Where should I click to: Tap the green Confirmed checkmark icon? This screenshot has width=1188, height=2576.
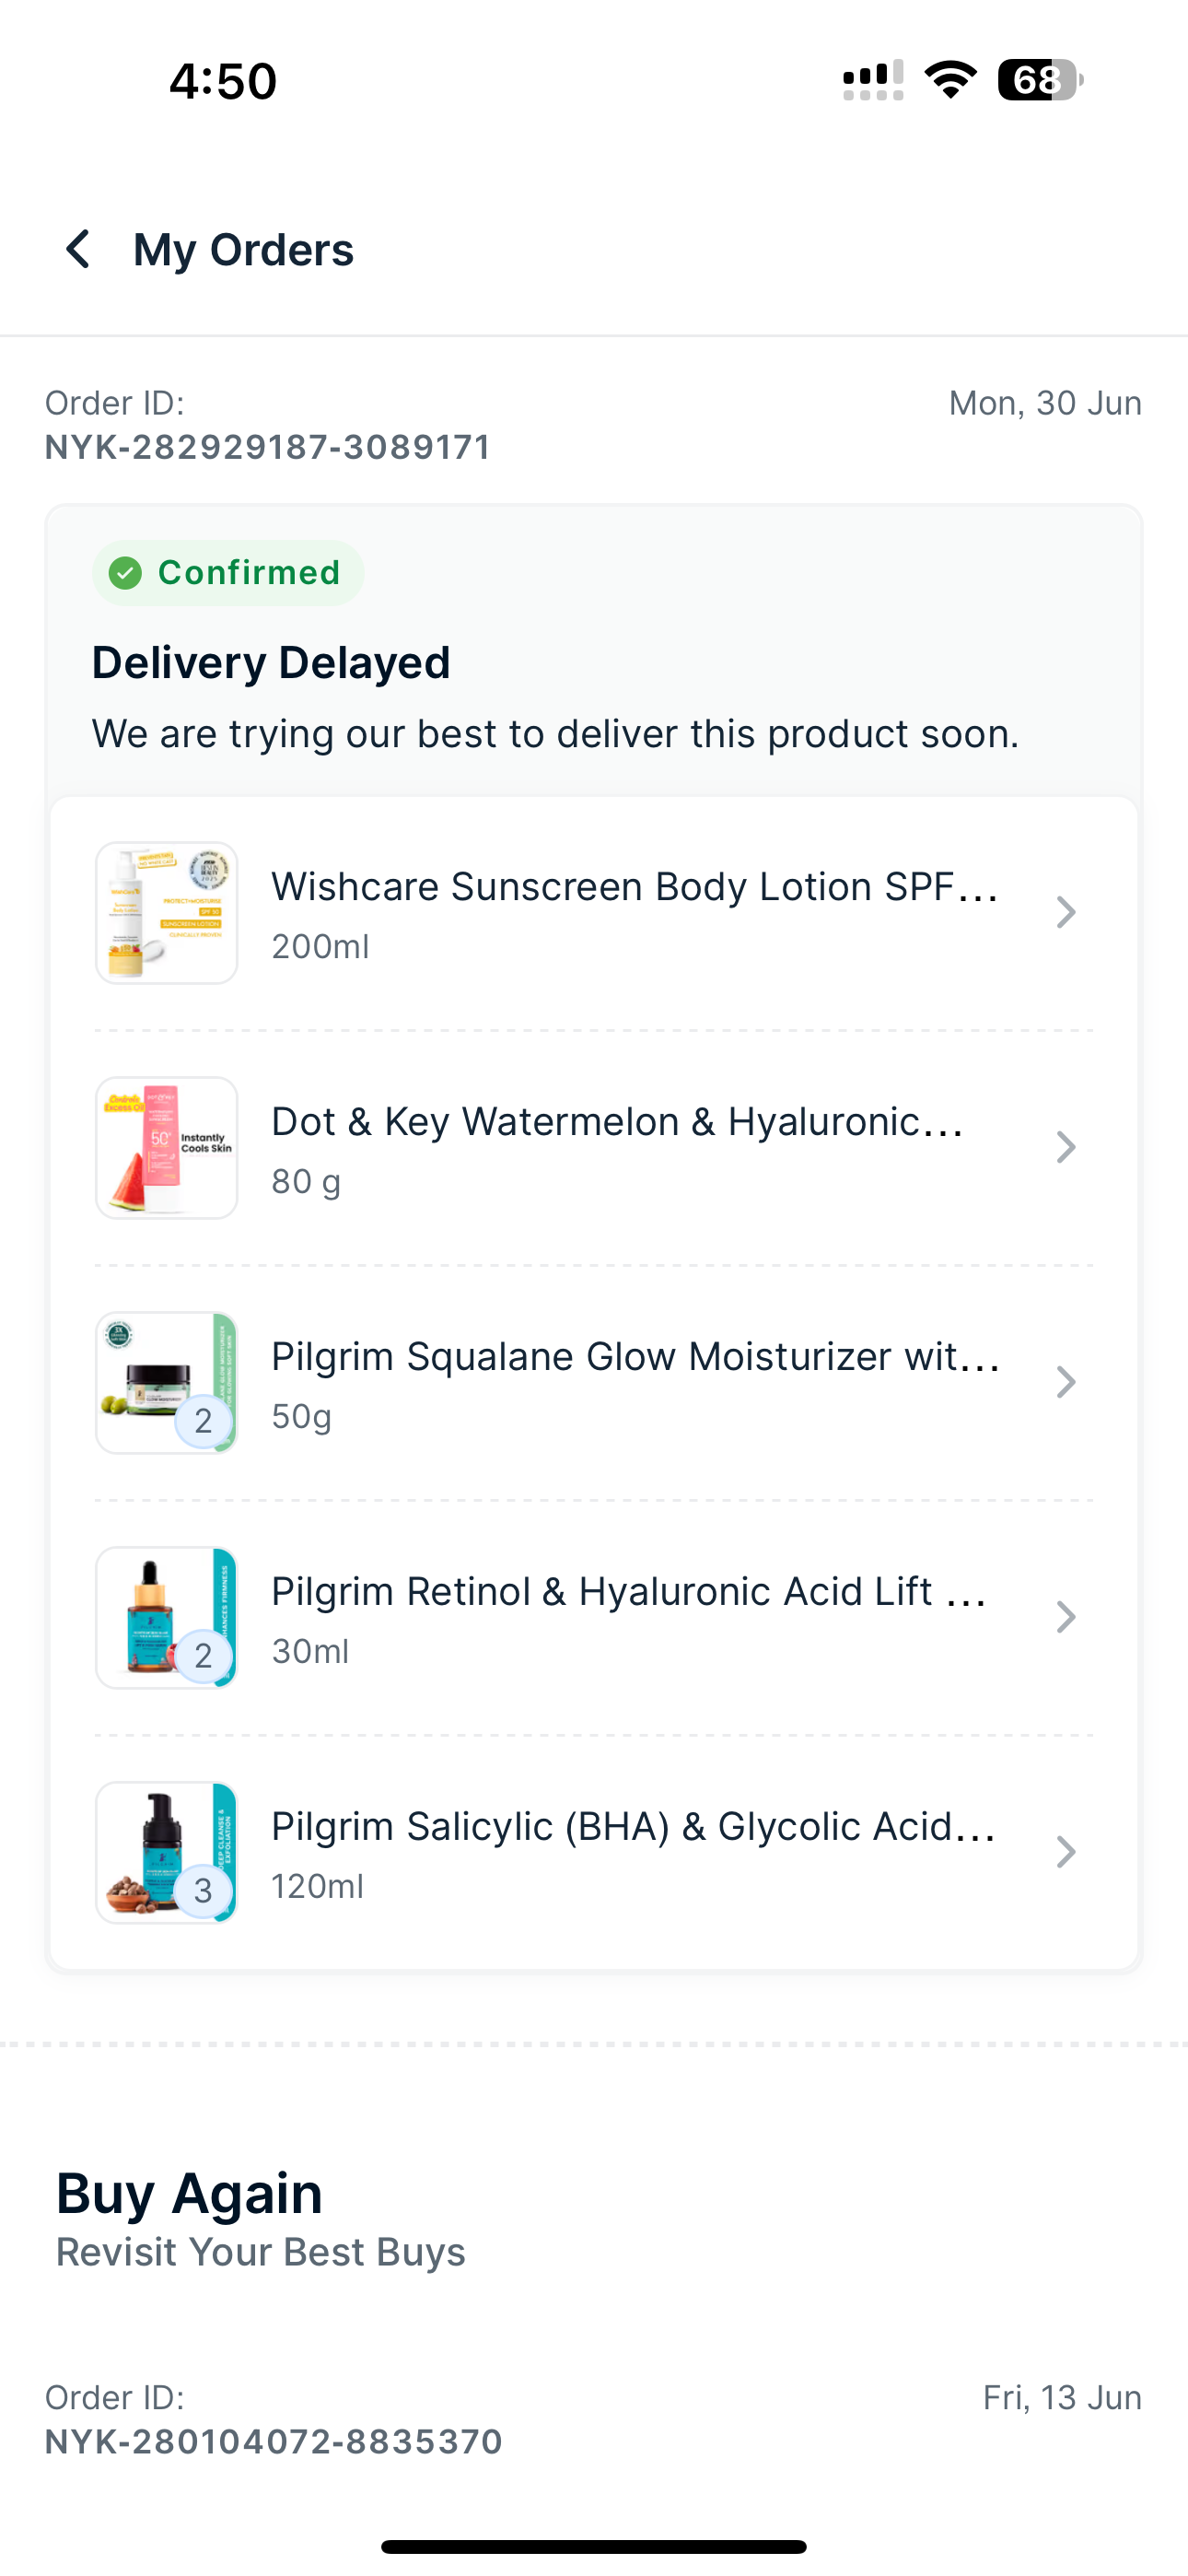(x=125, y=573)
